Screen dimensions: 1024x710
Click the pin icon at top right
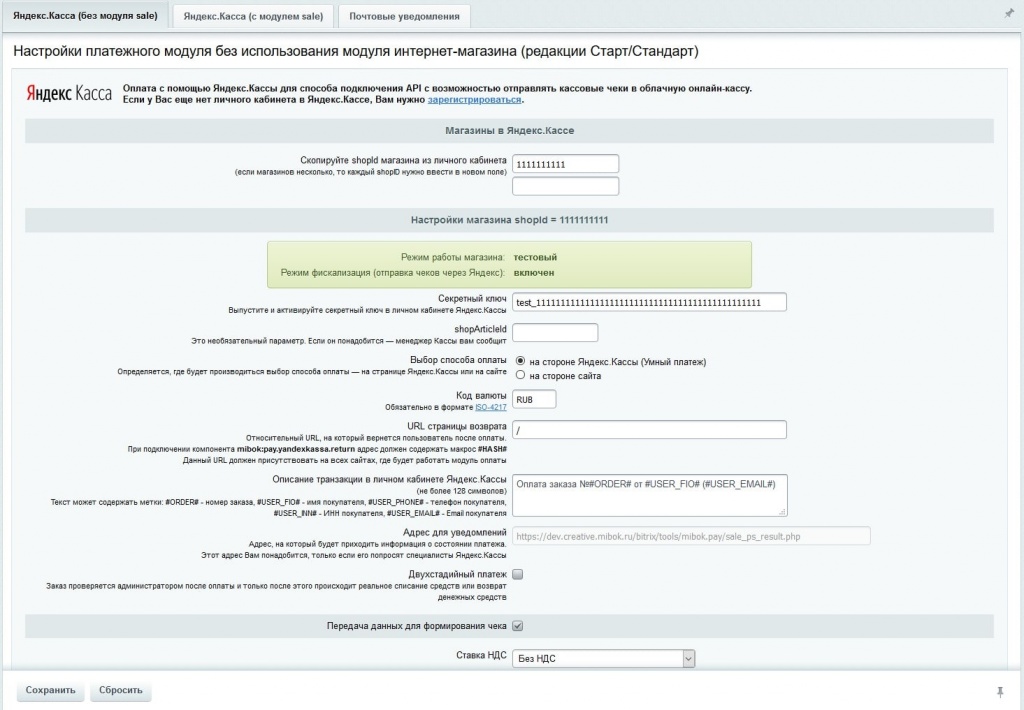click(1009, 14)
